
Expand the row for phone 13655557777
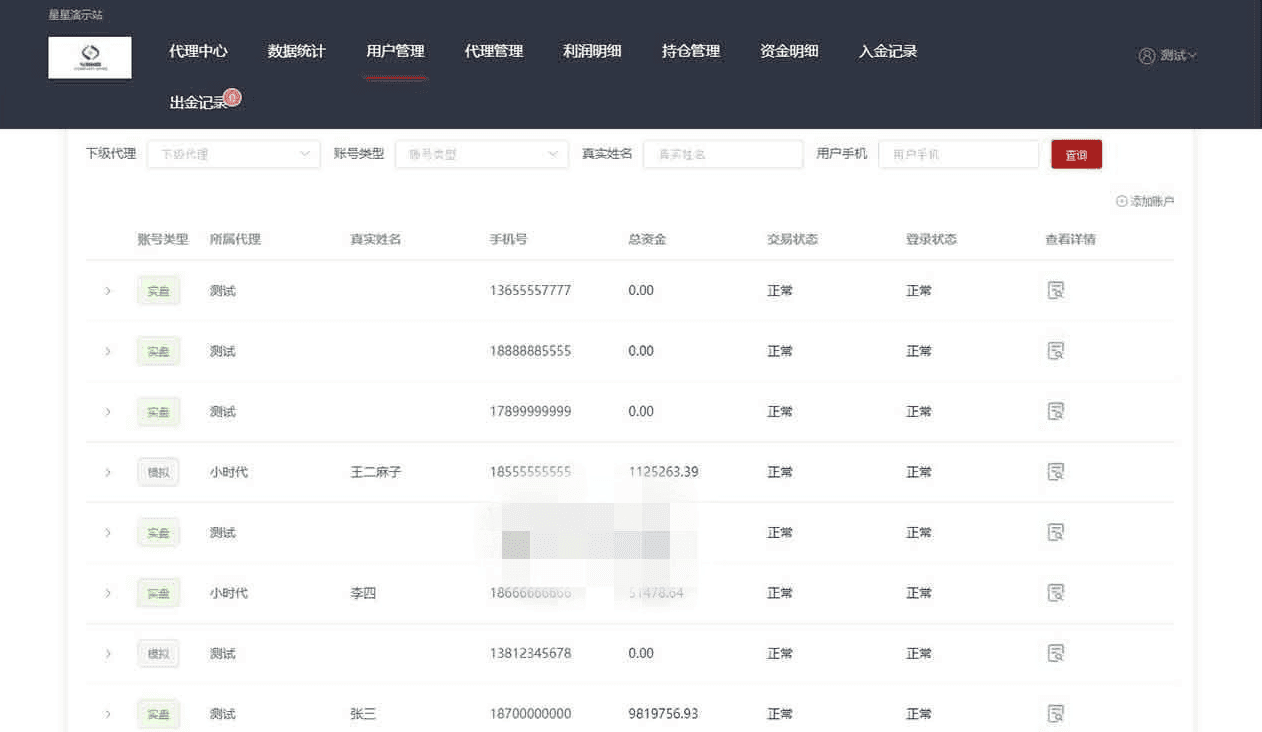[x=108, y=291]
